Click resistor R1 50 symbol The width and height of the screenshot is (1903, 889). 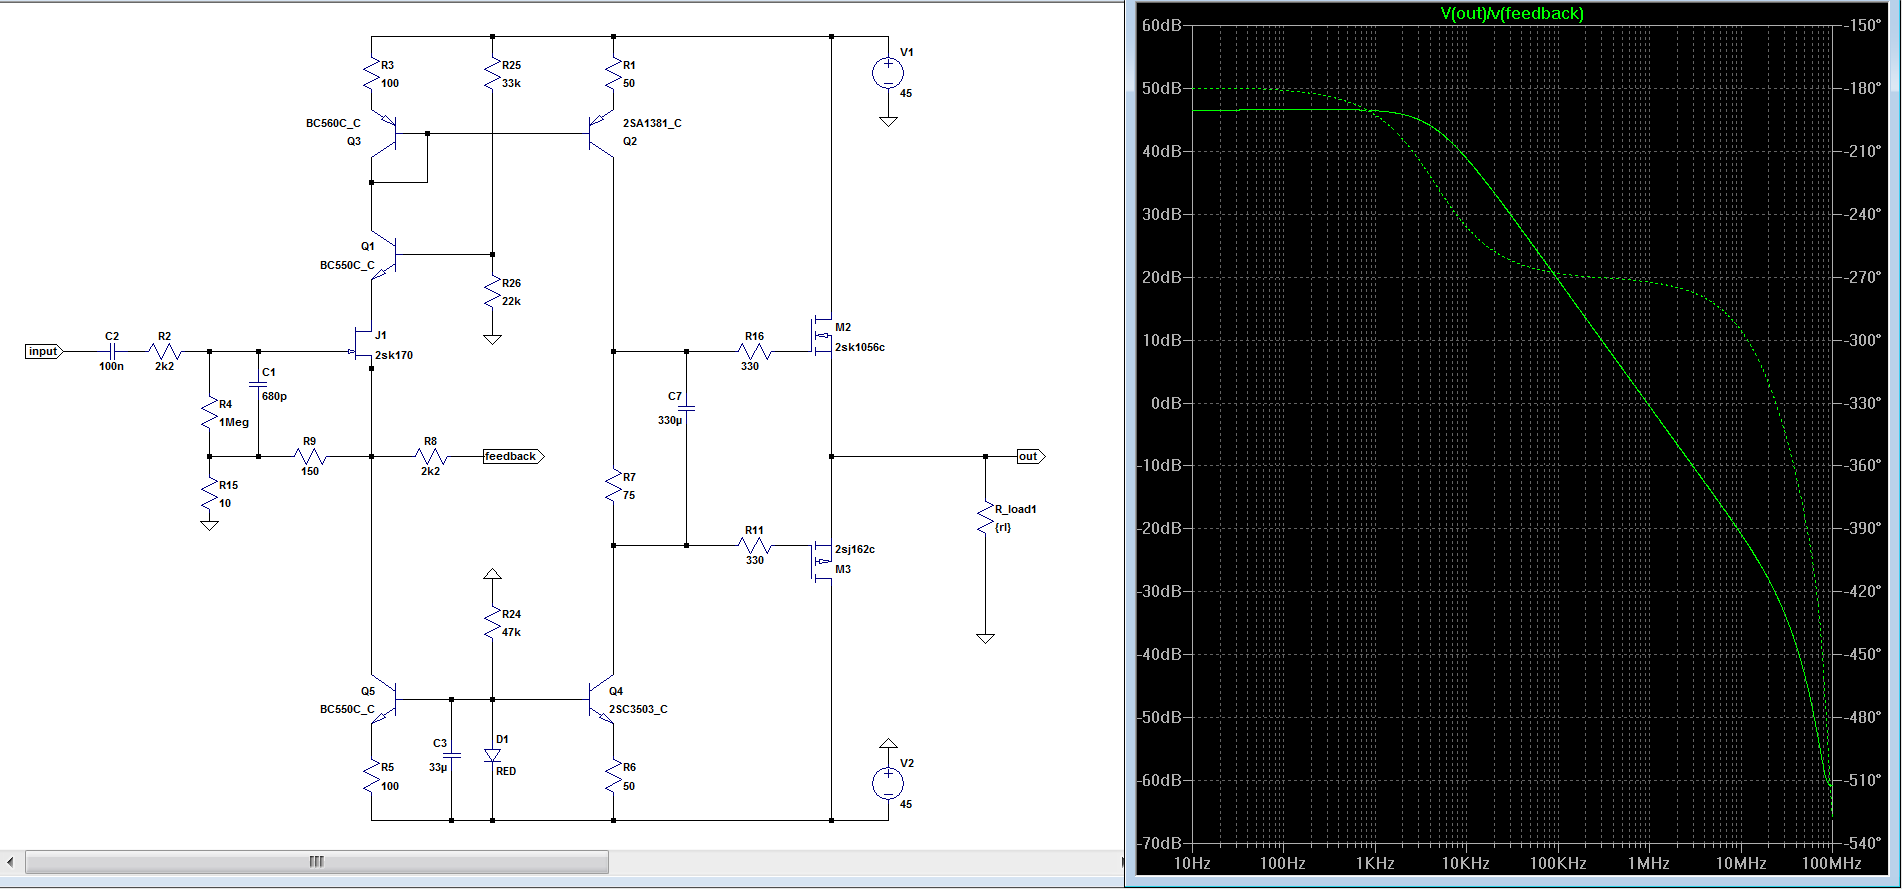(613, 74)
